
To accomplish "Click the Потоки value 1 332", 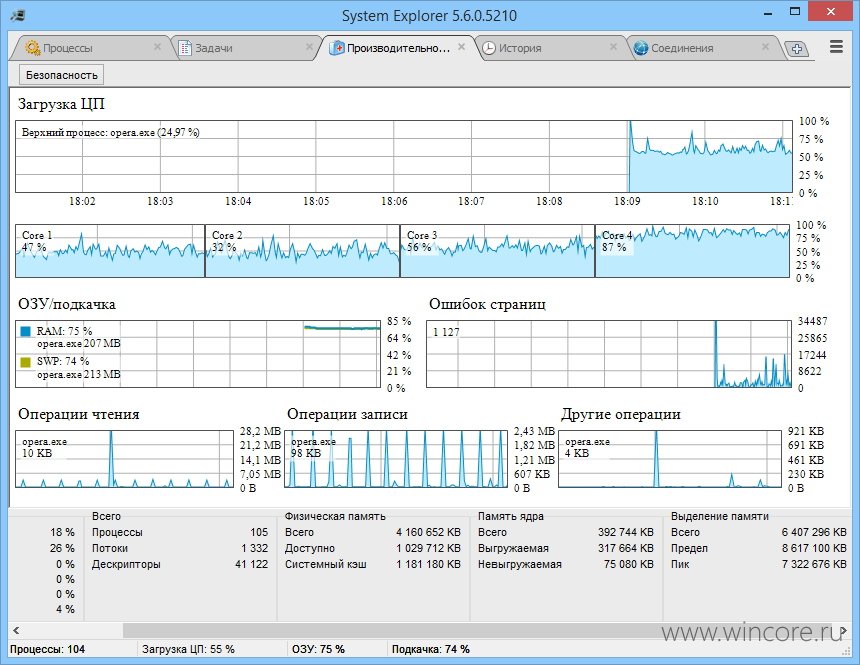I will click(254, 548).
